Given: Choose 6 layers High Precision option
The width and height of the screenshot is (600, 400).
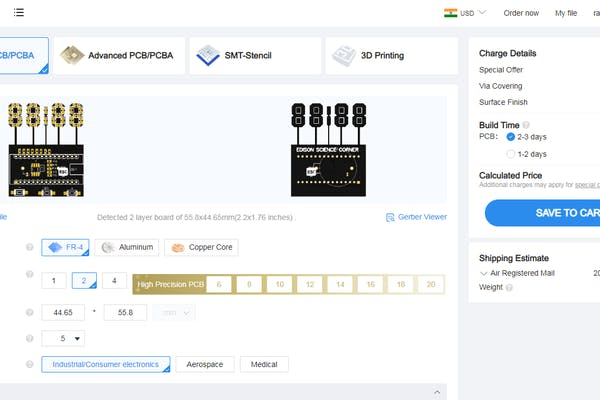Looking at the screenshot, I should [219, 284].
